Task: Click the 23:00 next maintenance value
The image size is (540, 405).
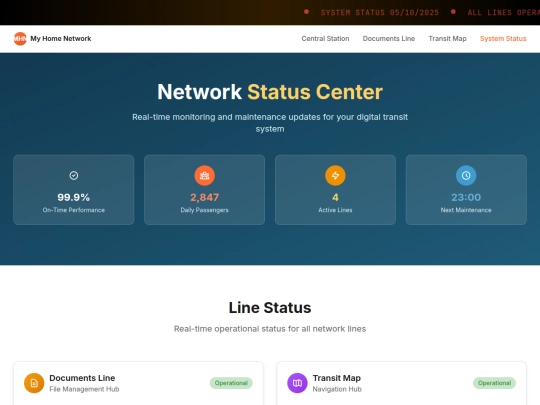Action: (466, 197)
